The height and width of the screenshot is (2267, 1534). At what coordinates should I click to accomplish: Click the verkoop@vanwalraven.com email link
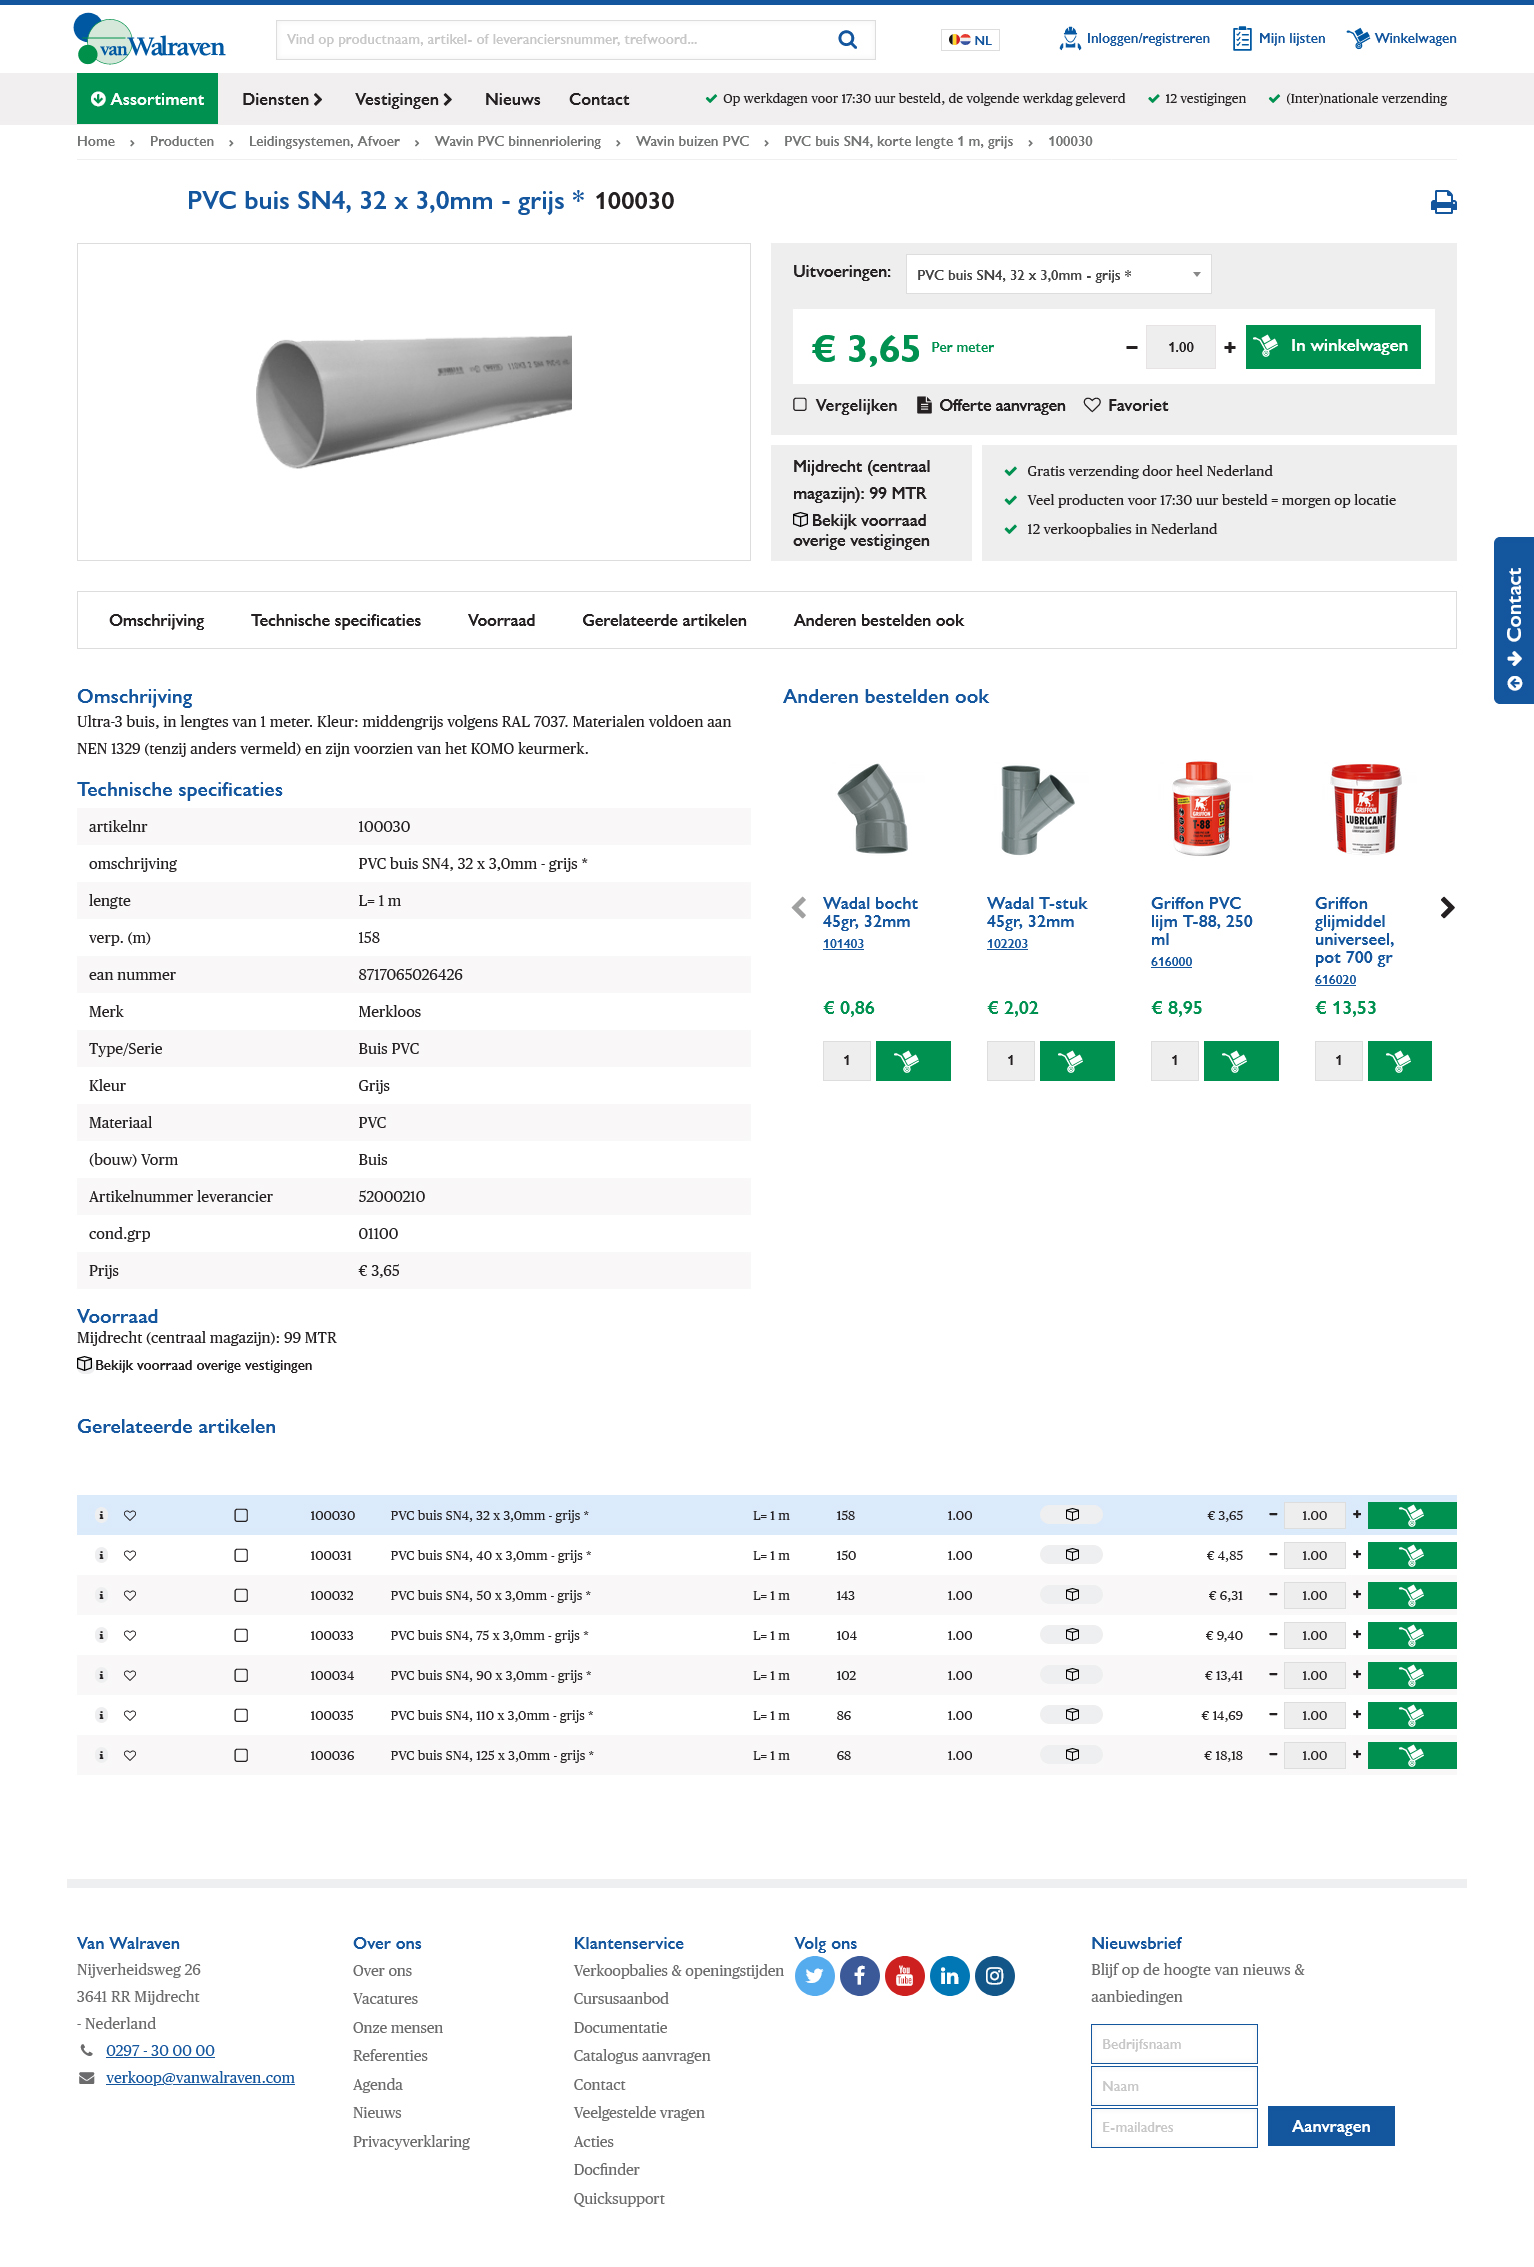click(200, 2078)
